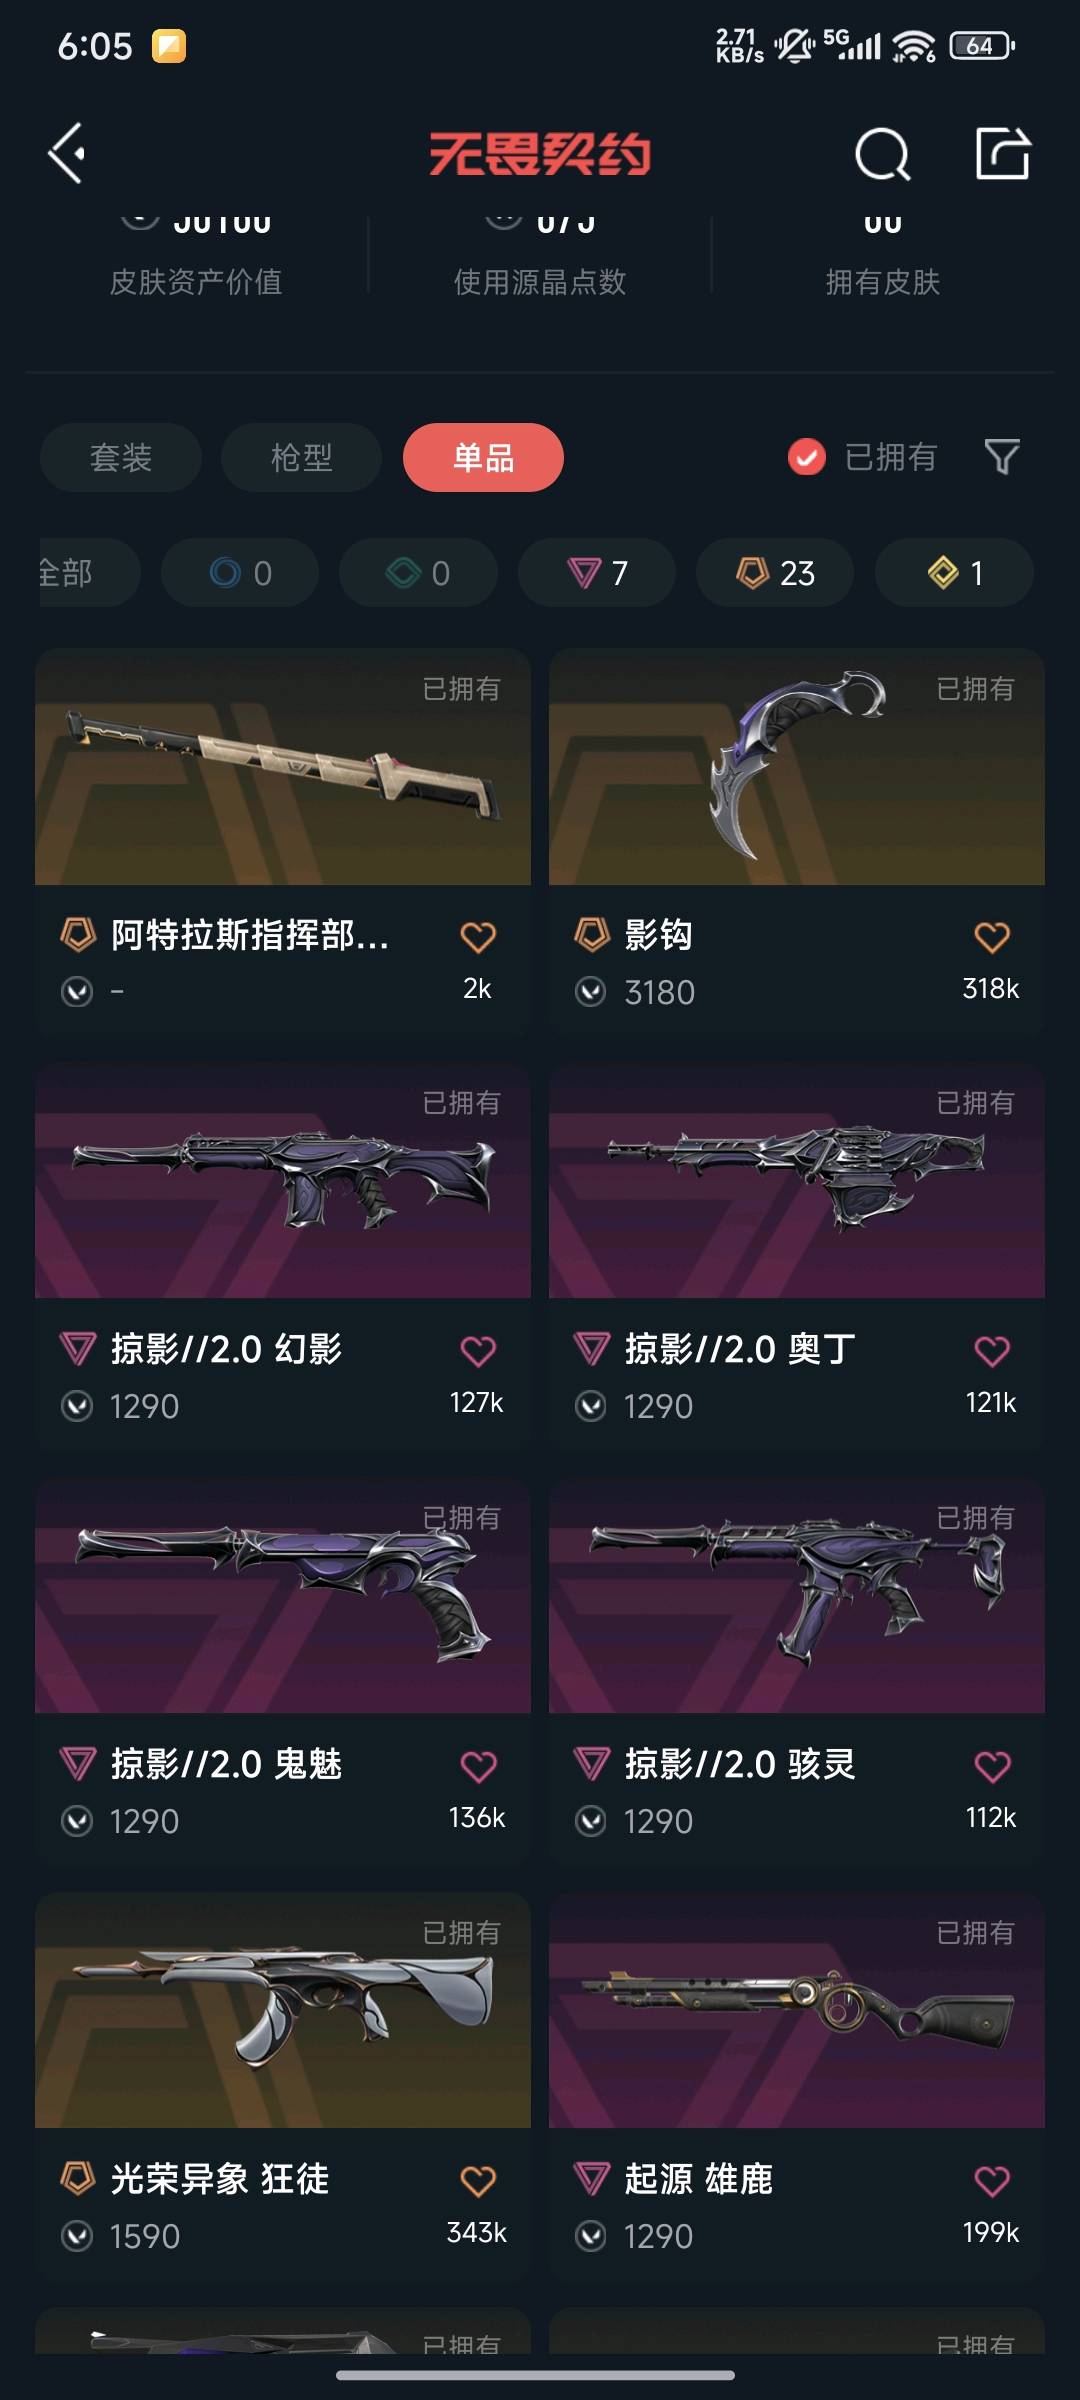
Task: Open the filter funnel icon
Action: pos(1002,457)
